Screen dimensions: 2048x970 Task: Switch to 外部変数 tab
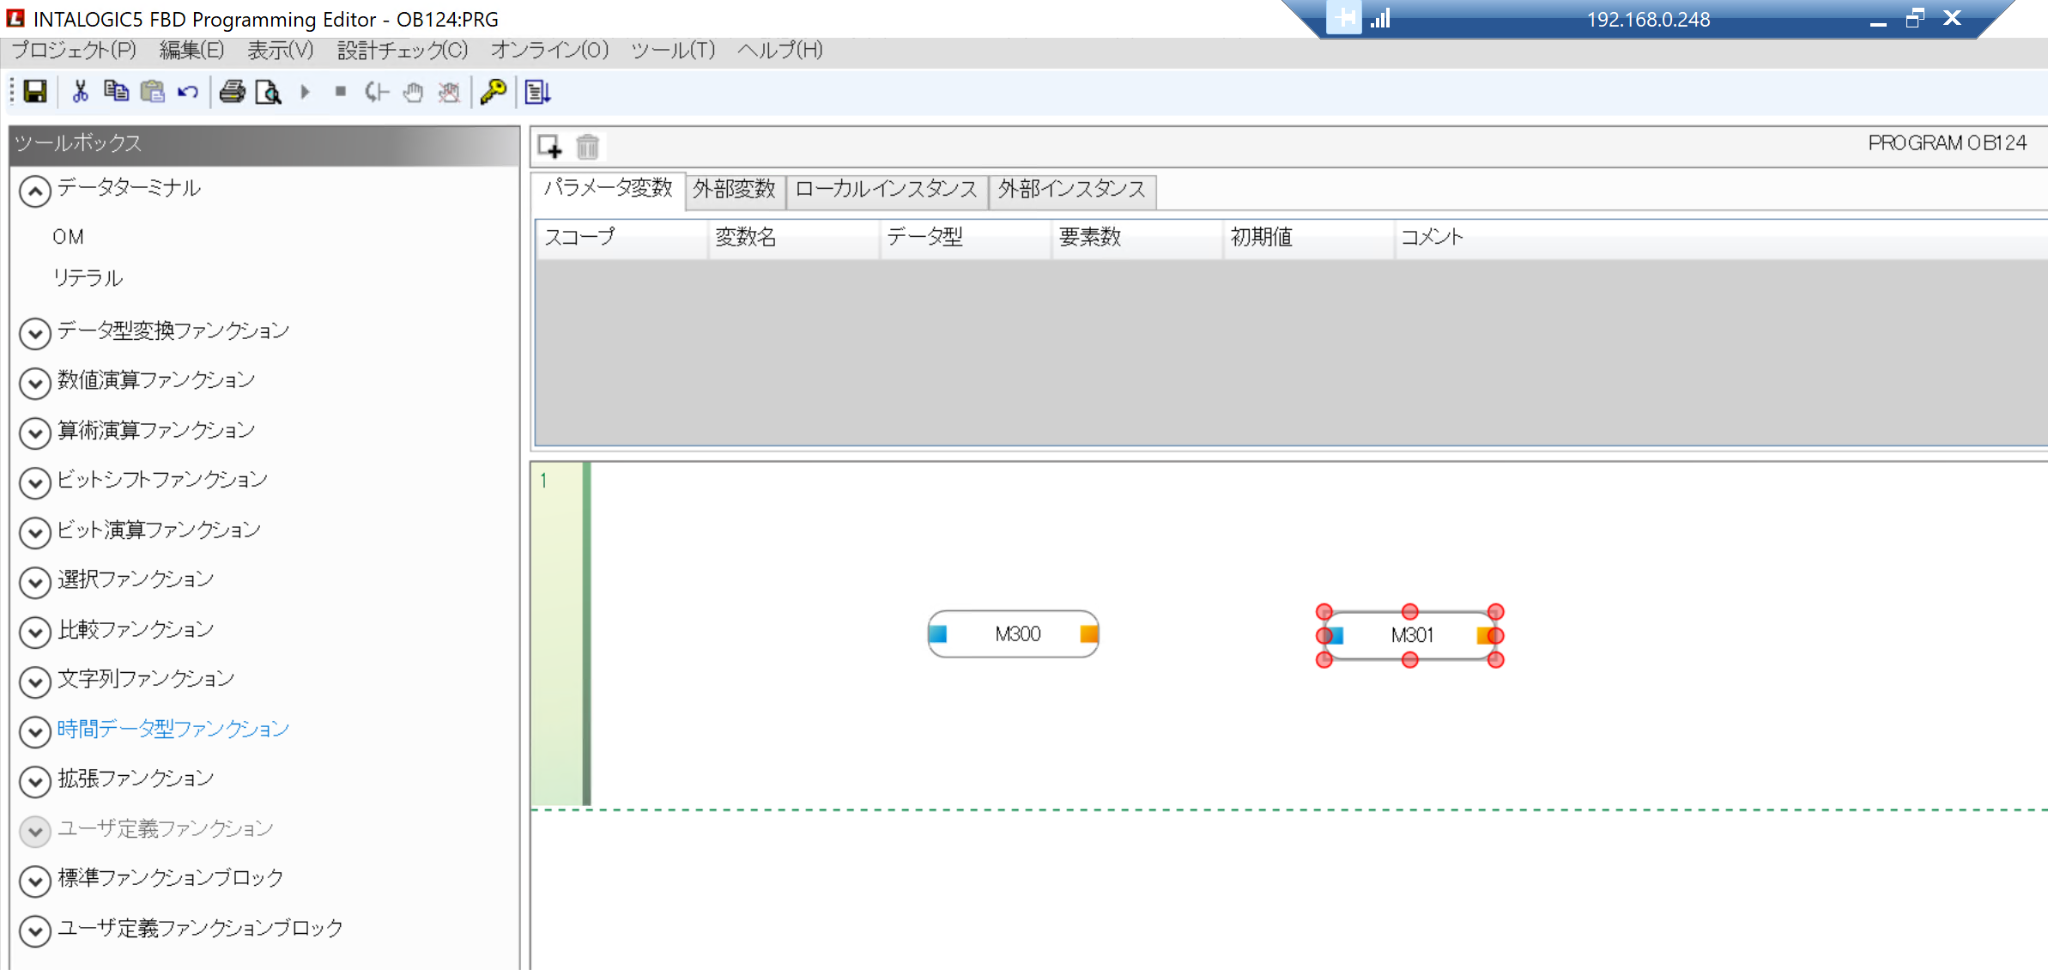click(x=734, y=190)
